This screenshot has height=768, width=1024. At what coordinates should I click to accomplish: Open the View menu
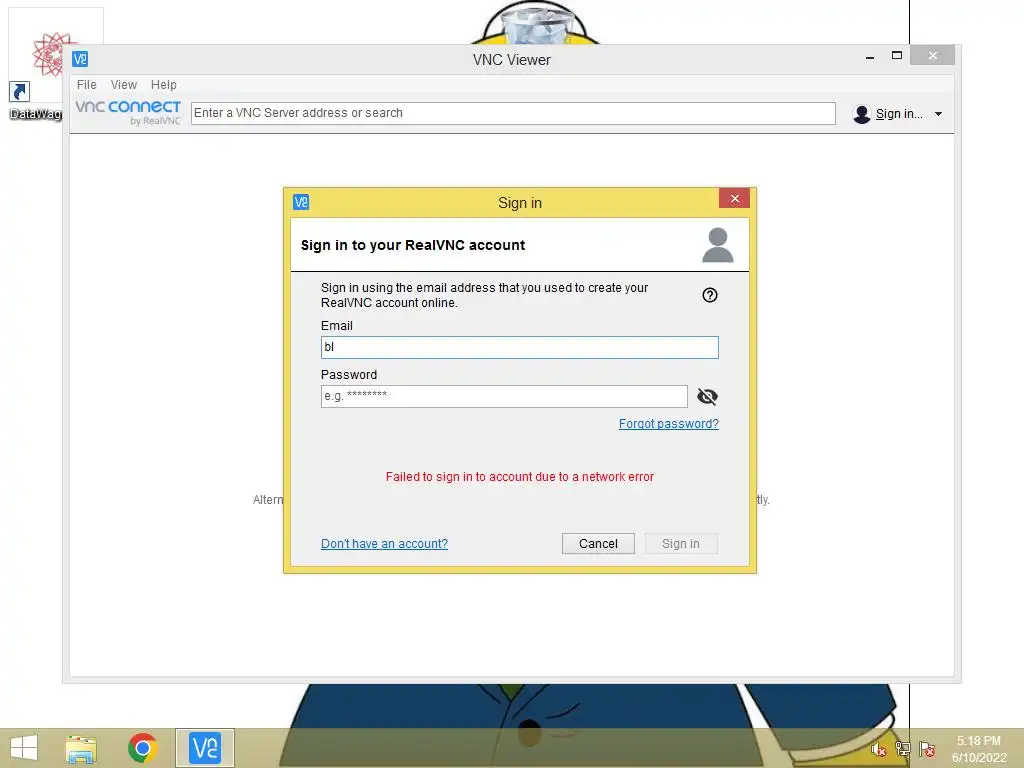pyautogui.click(x=123, y=85)
